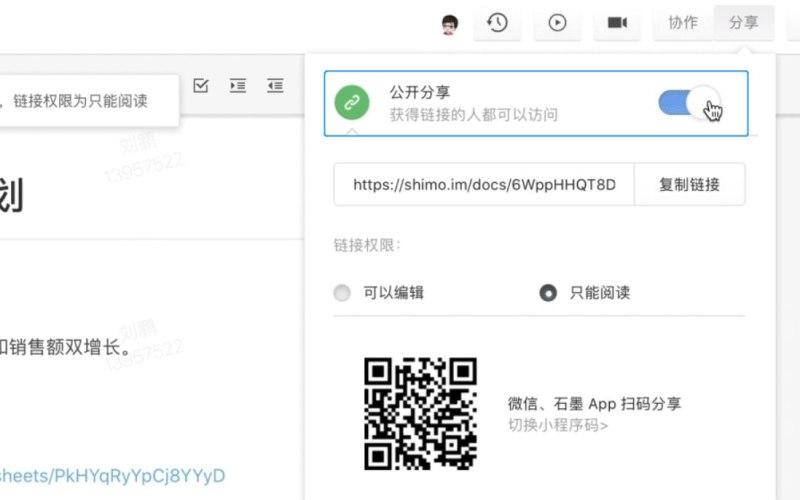The height and width of the screenshot is (500, 800).
Task: Open the sheets link in the document
Action: click(112, 476)
